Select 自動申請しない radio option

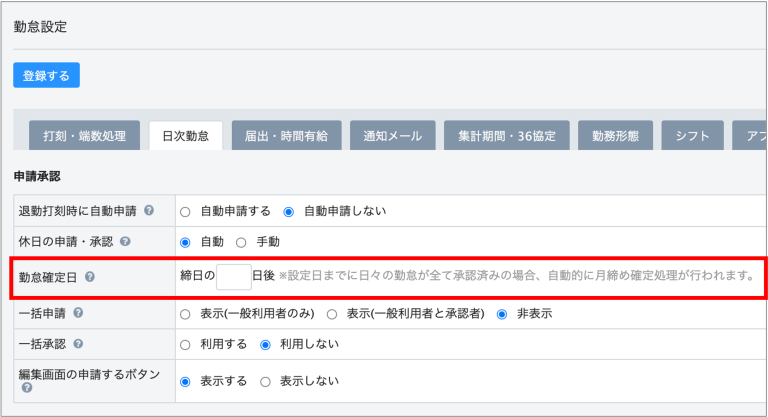coord(289,212)
